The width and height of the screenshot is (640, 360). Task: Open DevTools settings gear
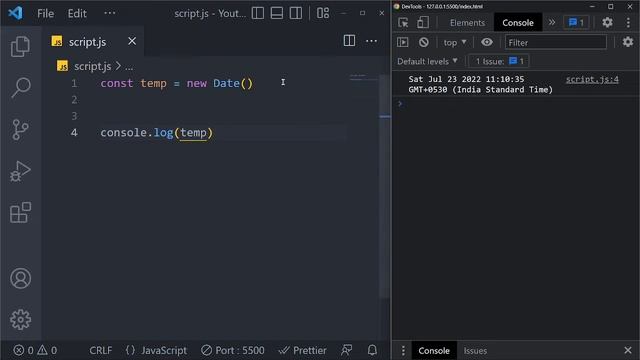(x=607, y=22)
